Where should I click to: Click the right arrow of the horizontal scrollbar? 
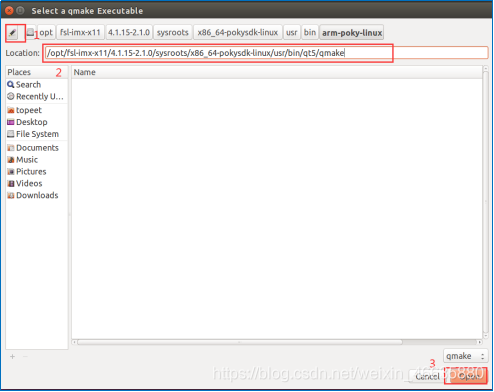coord(480,342)
